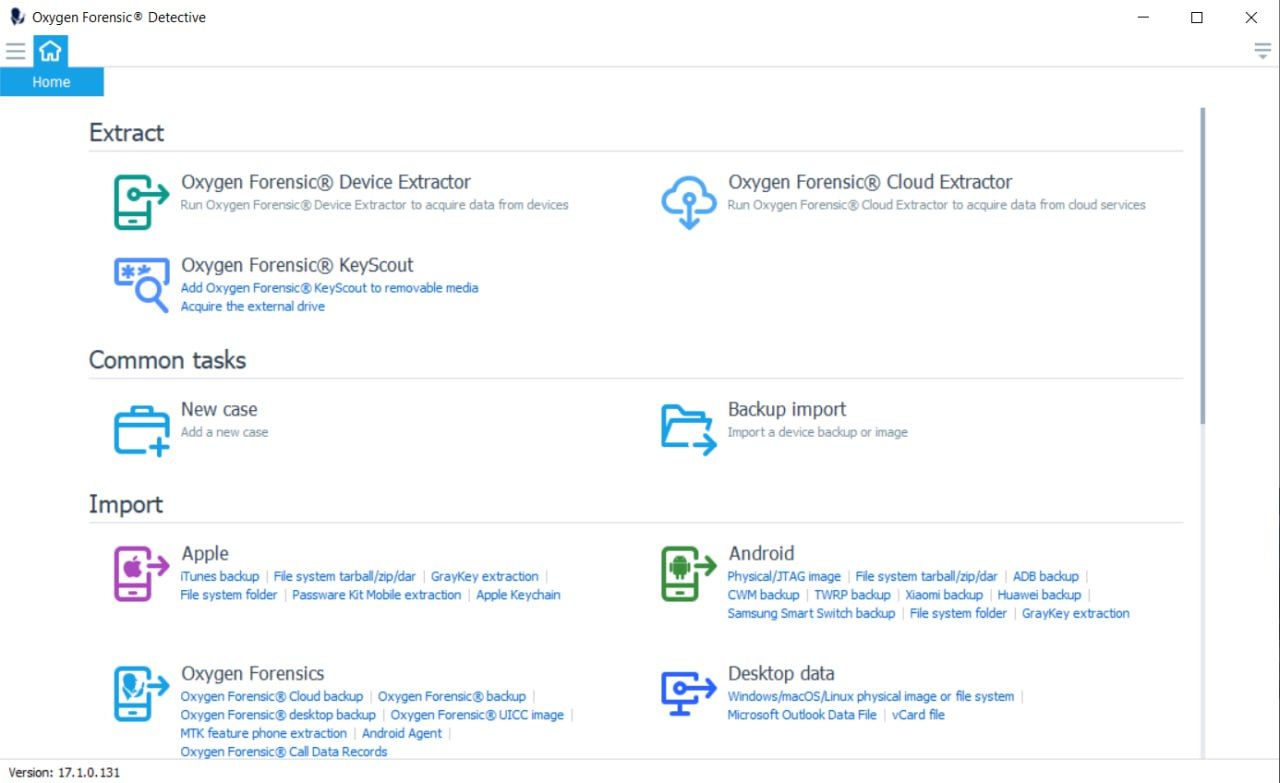Click the Apple import phone icon
The height and width of the screenshot is (783, 1280).
click(x=141, y=574)
